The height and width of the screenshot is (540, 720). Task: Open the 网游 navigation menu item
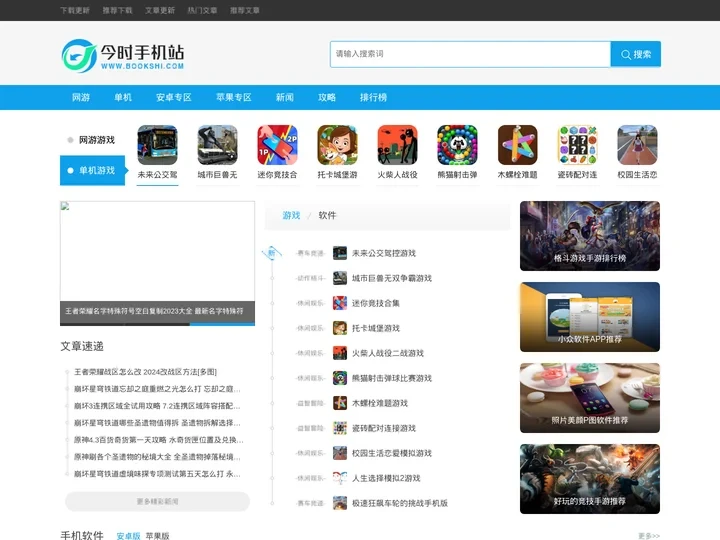pyautogui.click(x=81, y=97)
